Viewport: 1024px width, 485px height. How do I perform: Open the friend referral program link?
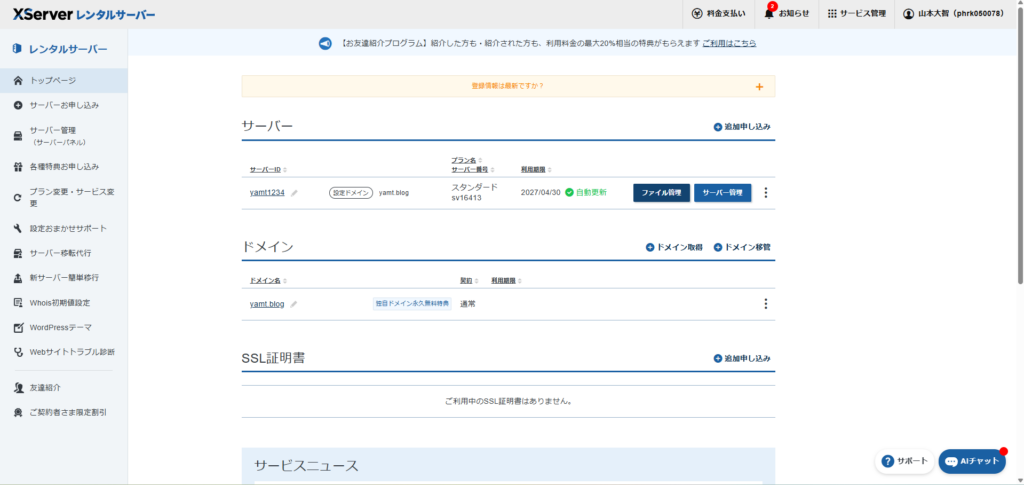coord(728,44)
